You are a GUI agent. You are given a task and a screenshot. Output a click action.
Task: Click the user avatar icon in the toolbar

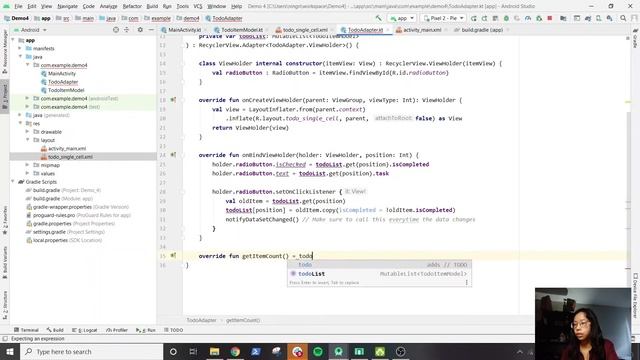[633, 18]
